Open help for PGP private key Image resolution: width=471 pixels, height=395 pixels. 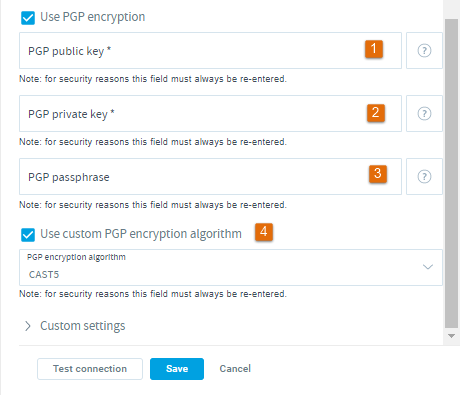[x=424, y=114]
